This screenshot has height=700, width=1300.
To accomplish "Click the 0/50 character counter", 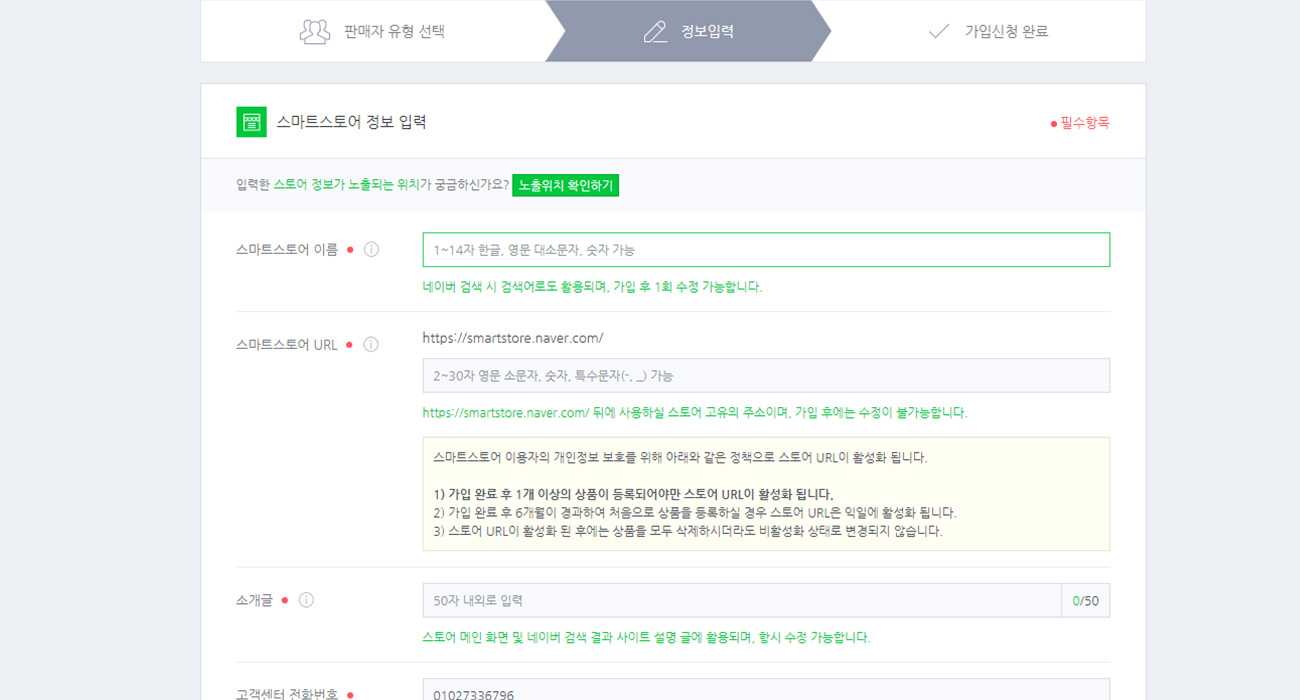I will pyautogui.click(x=1086, y=600).
